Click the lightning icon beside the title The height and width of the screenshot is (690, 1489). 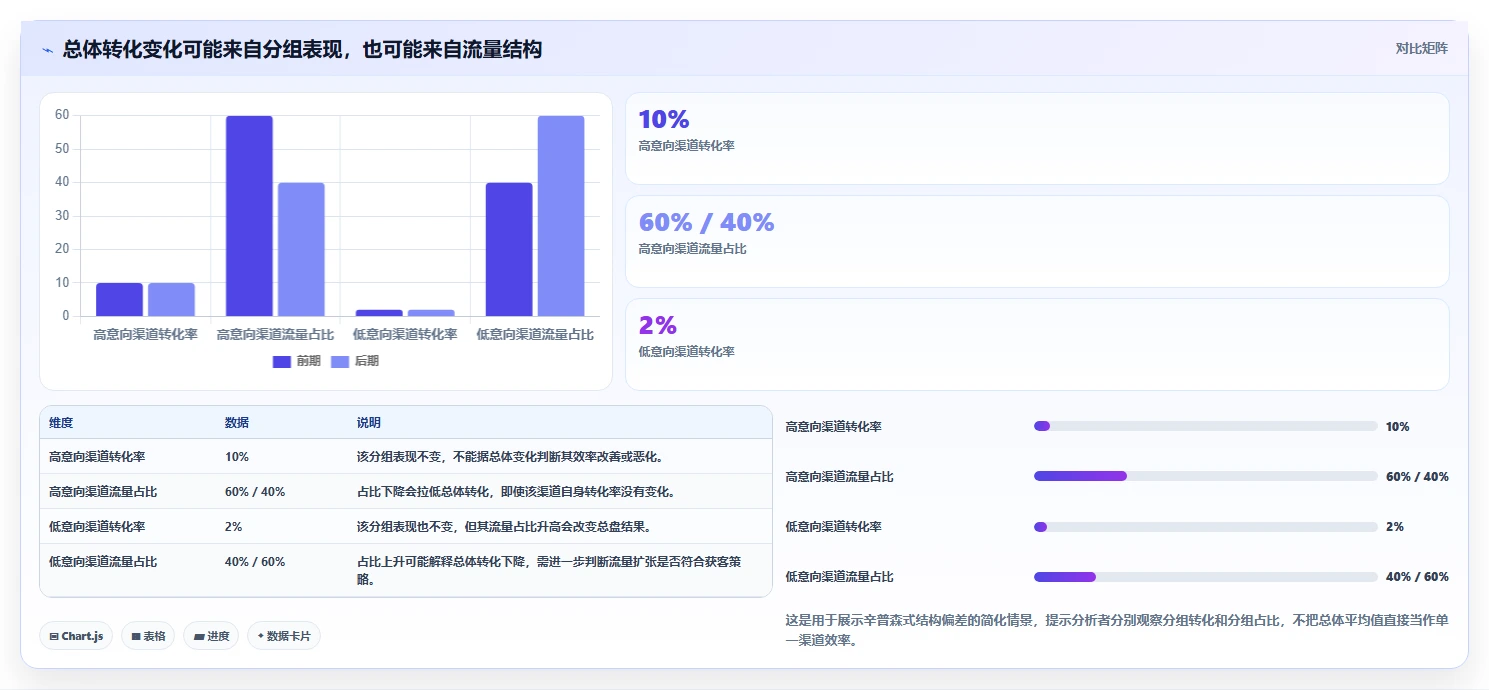(48, 50)
